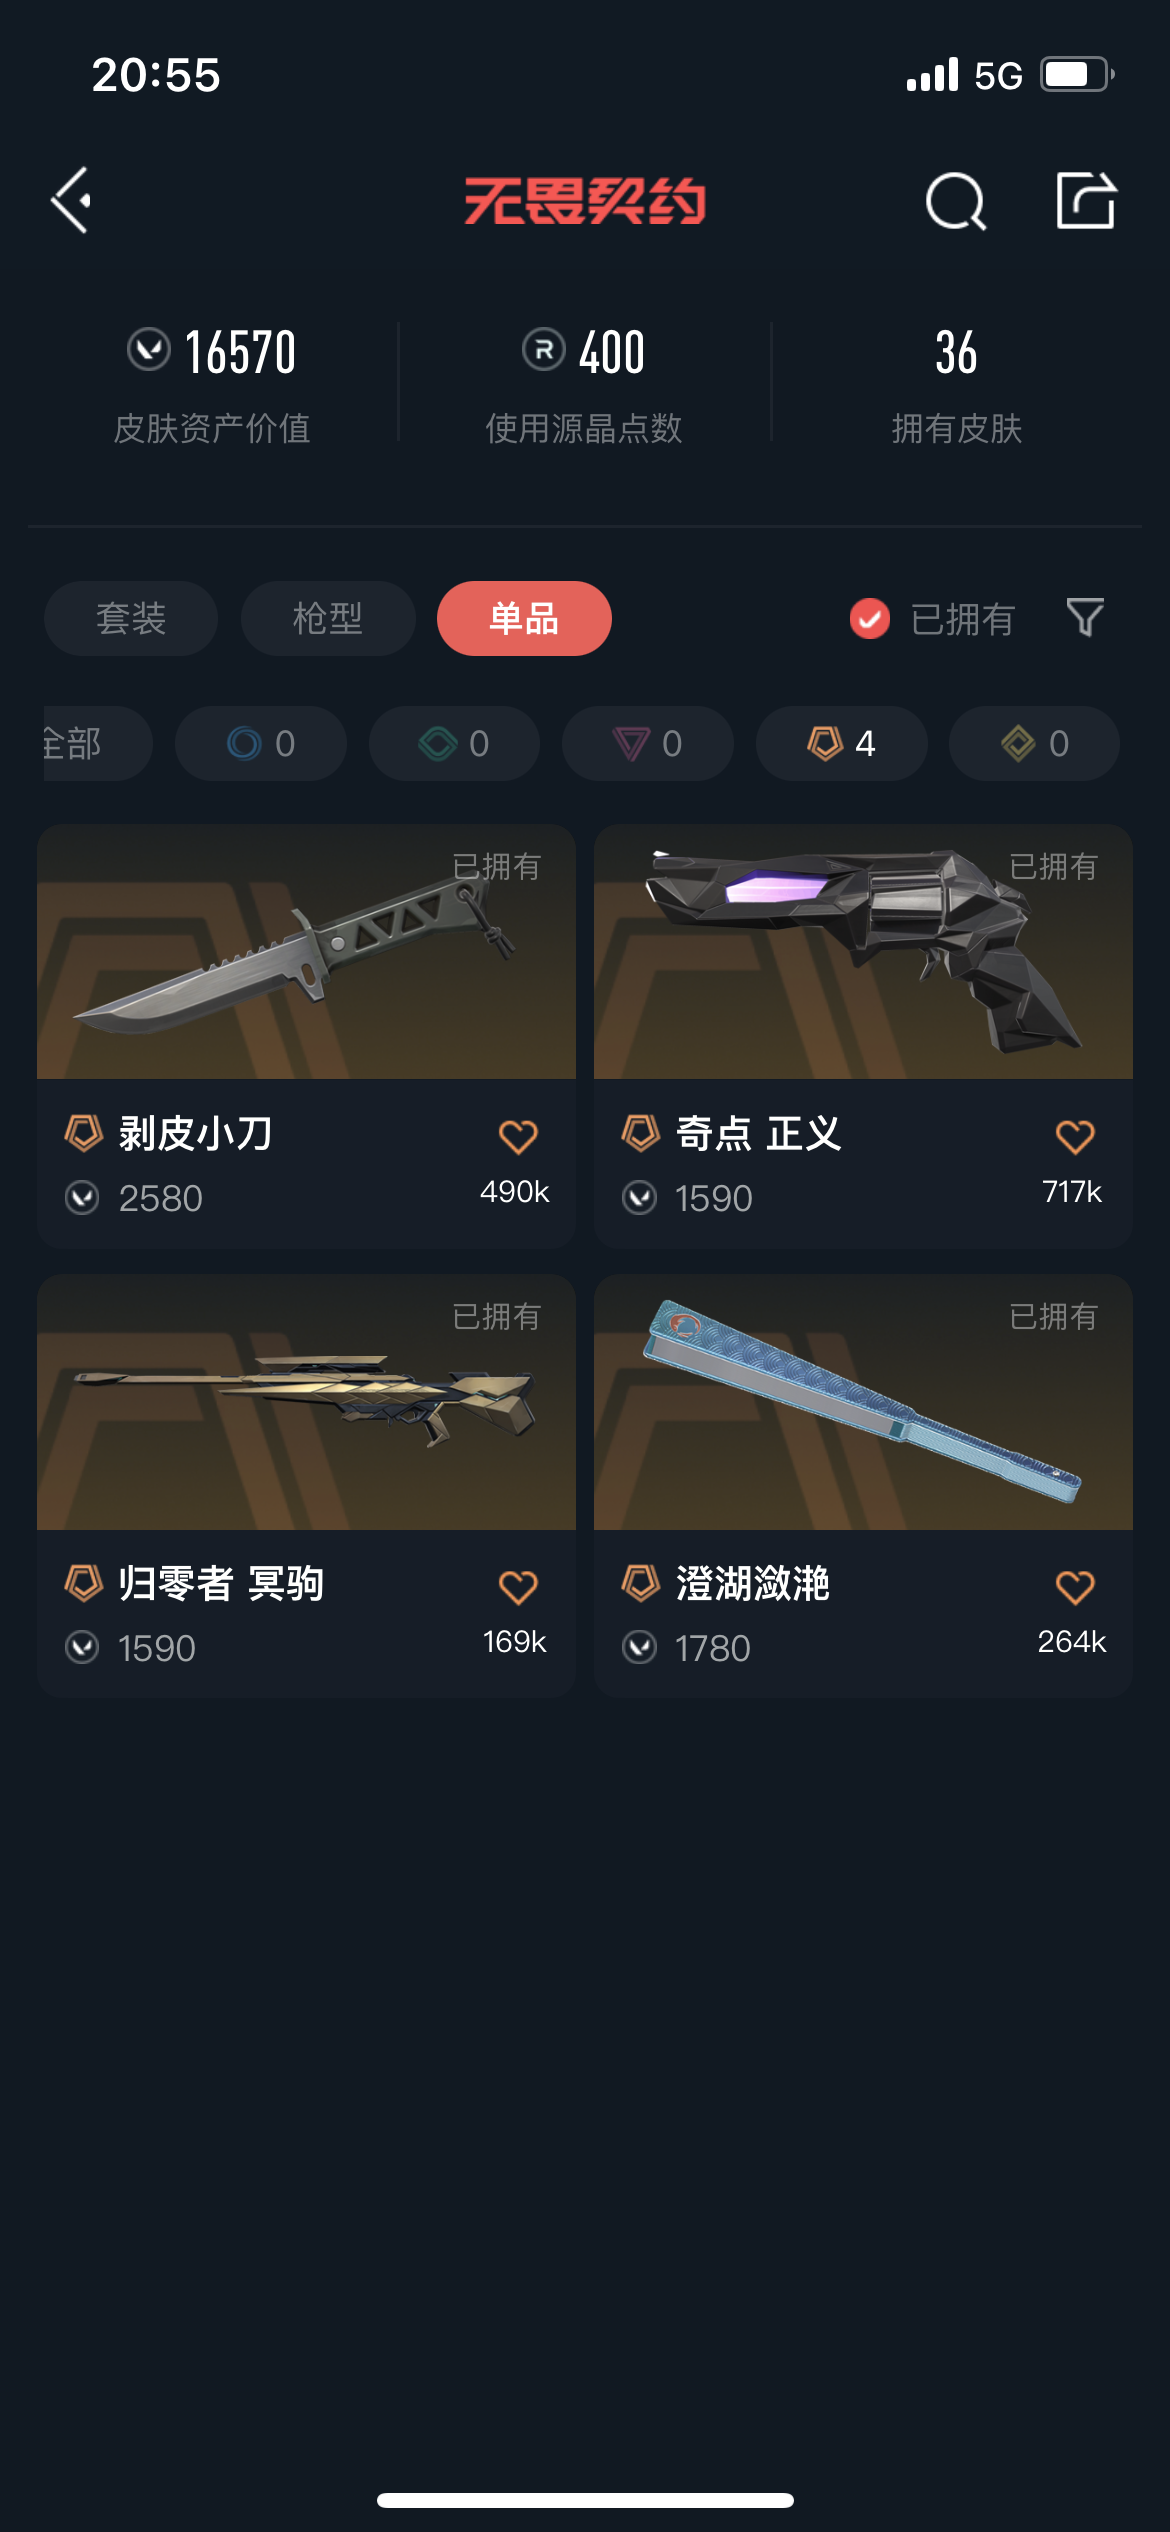The width and height of the screenshot is (1170, 2532).
Task: Switch to the 套装 tab
Action: [x=131, y=618]
